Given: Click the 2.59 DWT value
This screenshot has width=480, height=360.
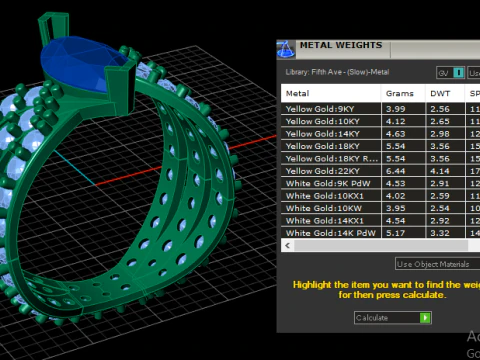Looking at the screenshot, I should (440, 196).
